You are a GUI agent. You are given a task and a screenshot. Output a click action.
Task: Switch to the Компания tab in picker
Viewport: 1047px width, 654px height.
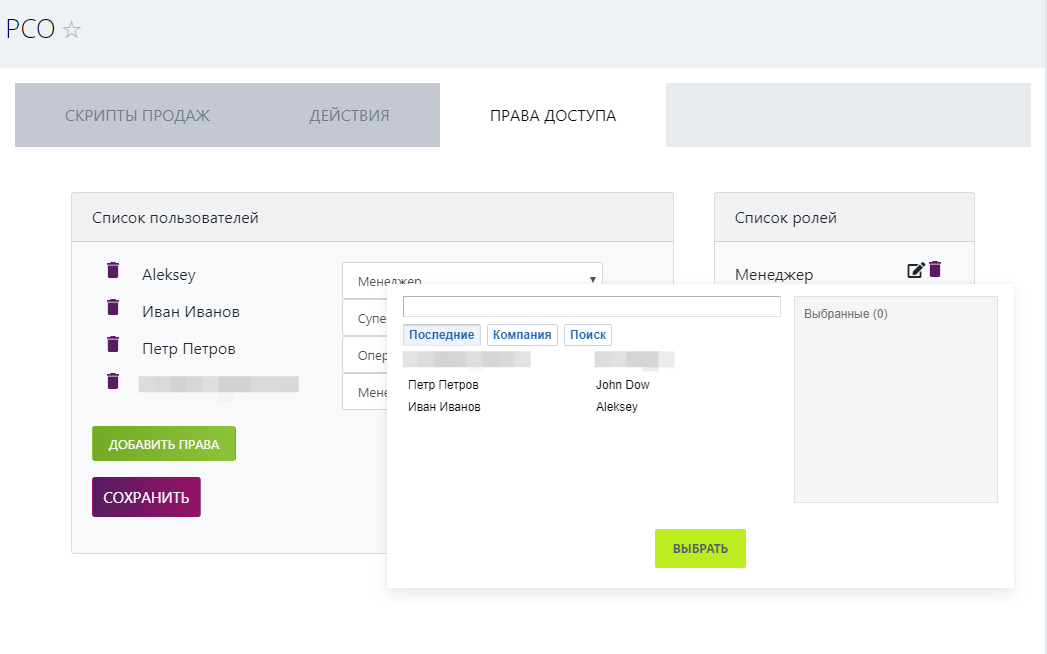522,335
